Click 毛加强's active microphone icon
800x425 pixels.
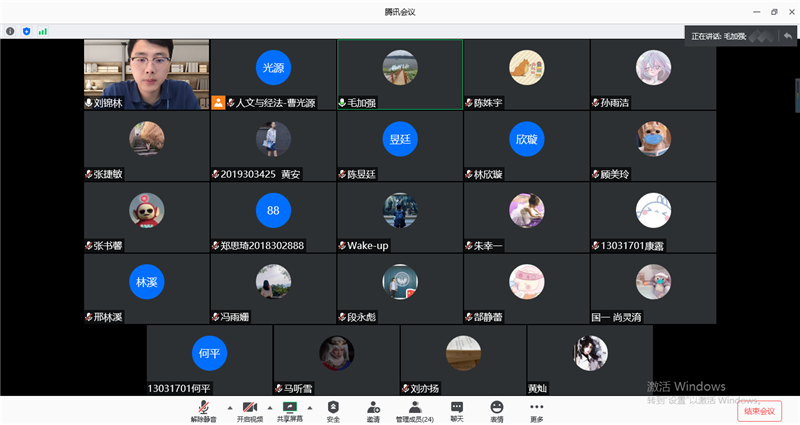[x=342, y=103]
